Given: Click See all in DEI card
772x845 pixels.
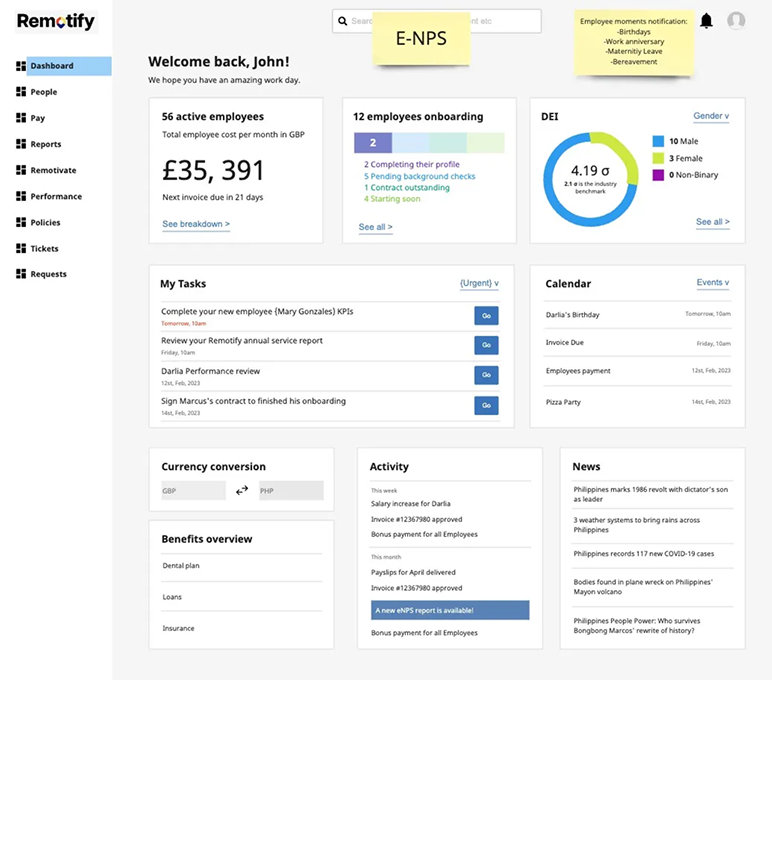Looking at the screenshot, I should [713, 222].
